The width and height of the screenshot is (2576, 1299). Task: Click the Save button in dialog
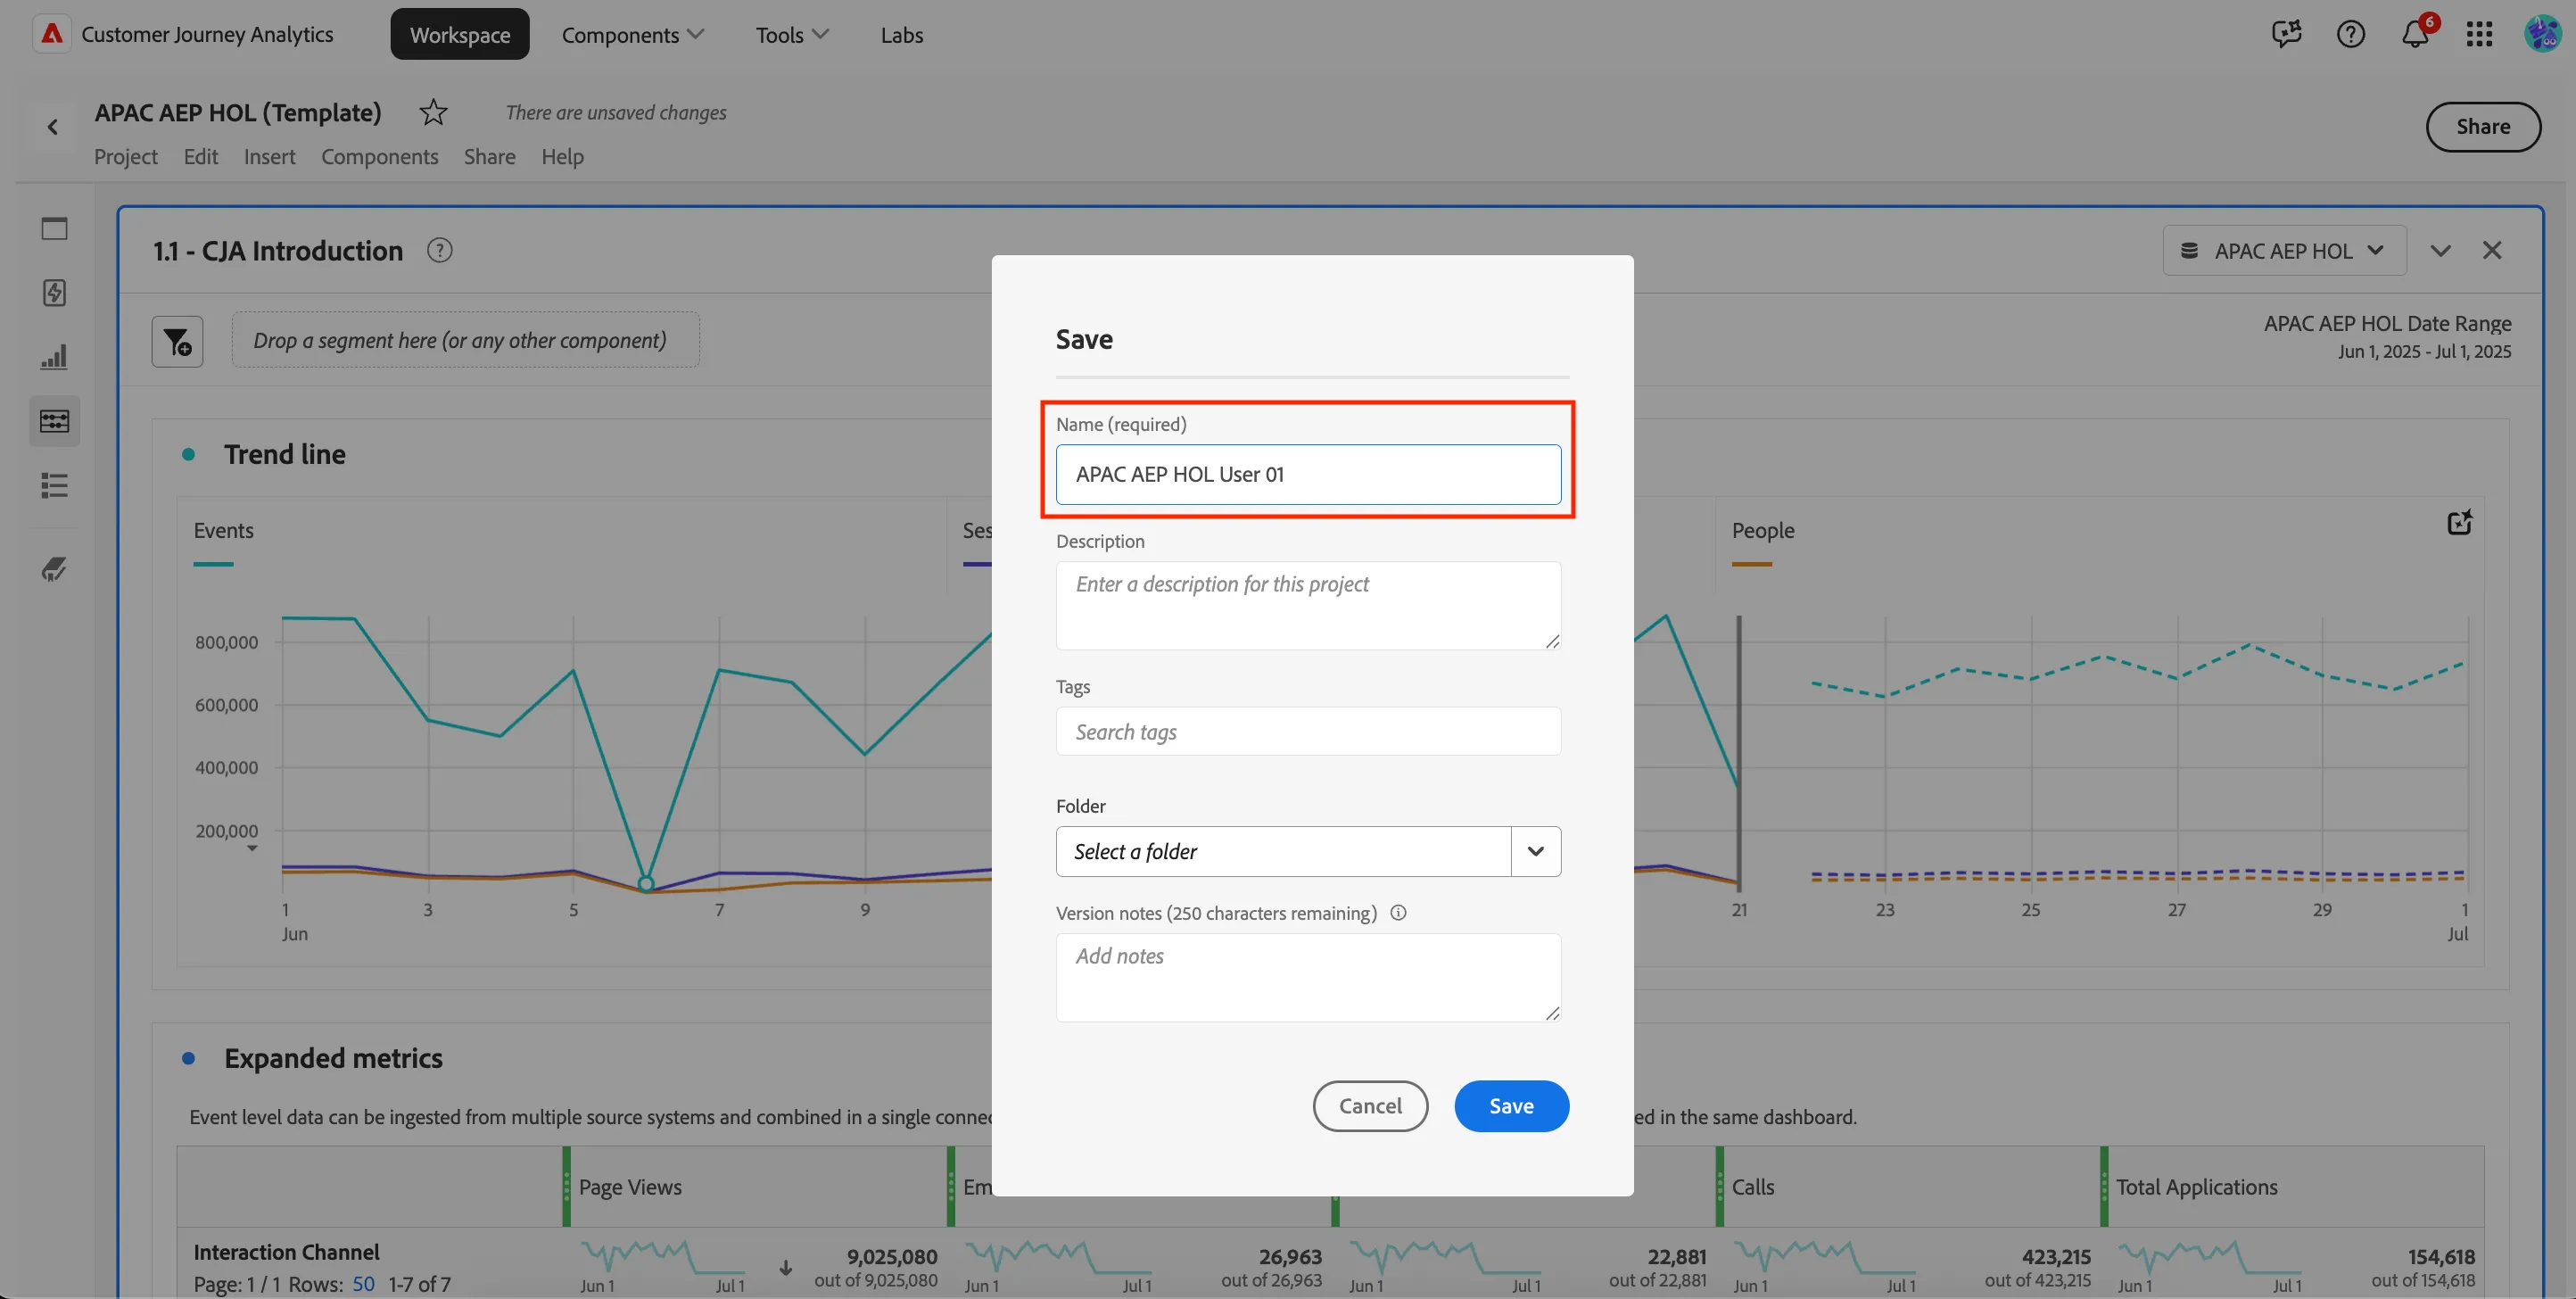coord(1511,1105)
